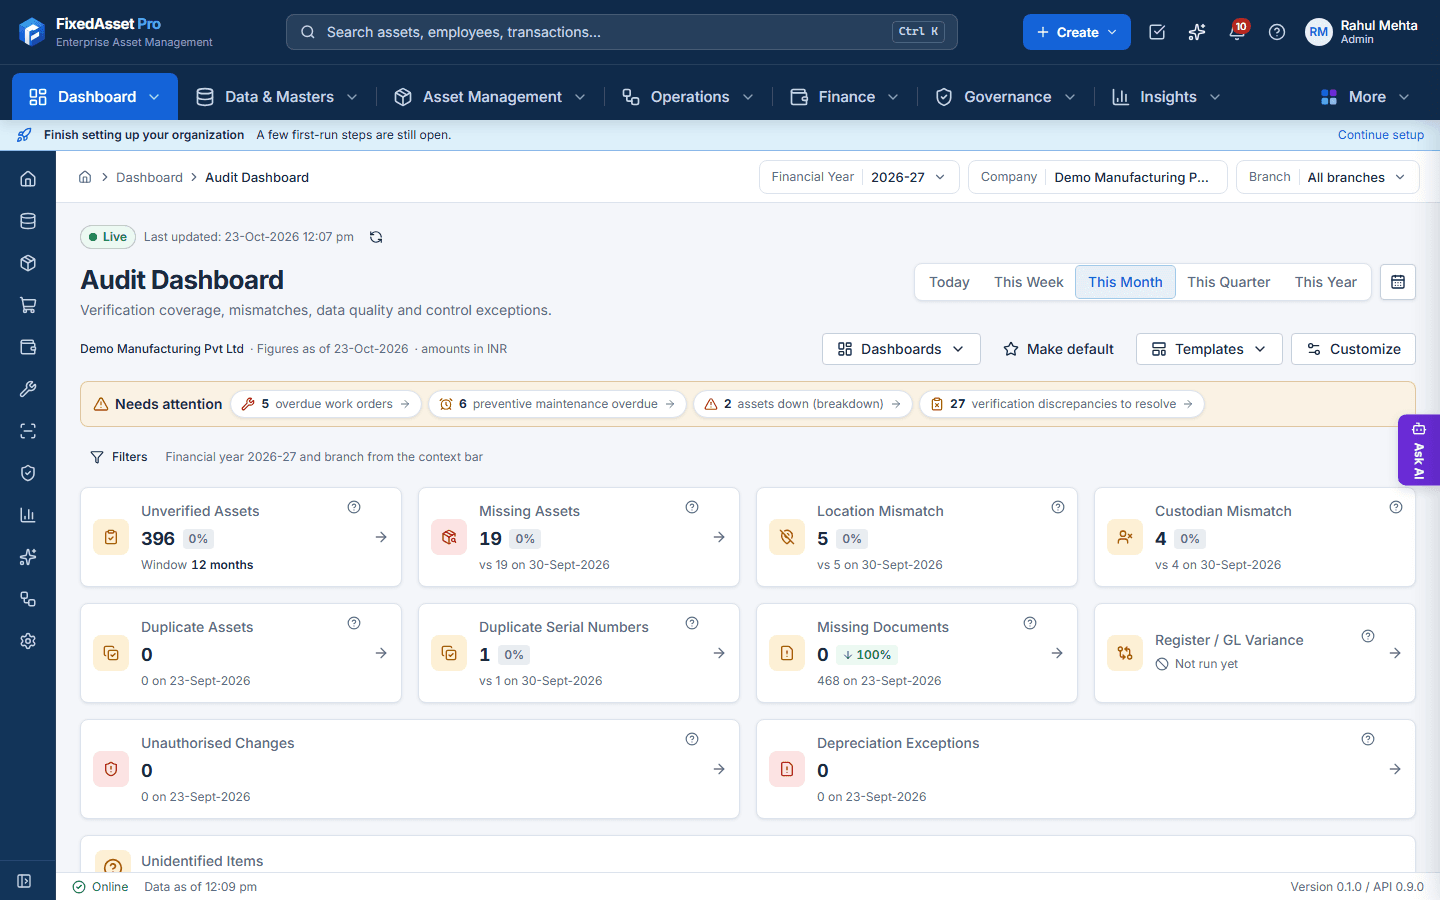Expand Templates dropdown button
Screen dimensions: 1440x900
1209,349
